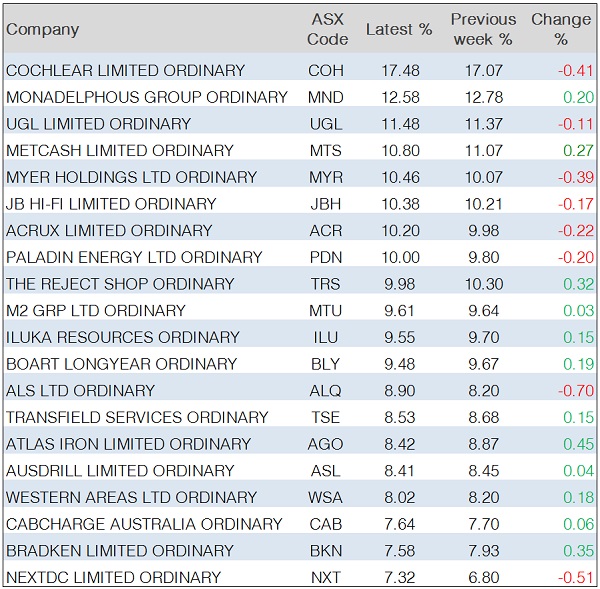
Task: Select UGL LIMITED ORDINARY row name
Action: [98, 124]
